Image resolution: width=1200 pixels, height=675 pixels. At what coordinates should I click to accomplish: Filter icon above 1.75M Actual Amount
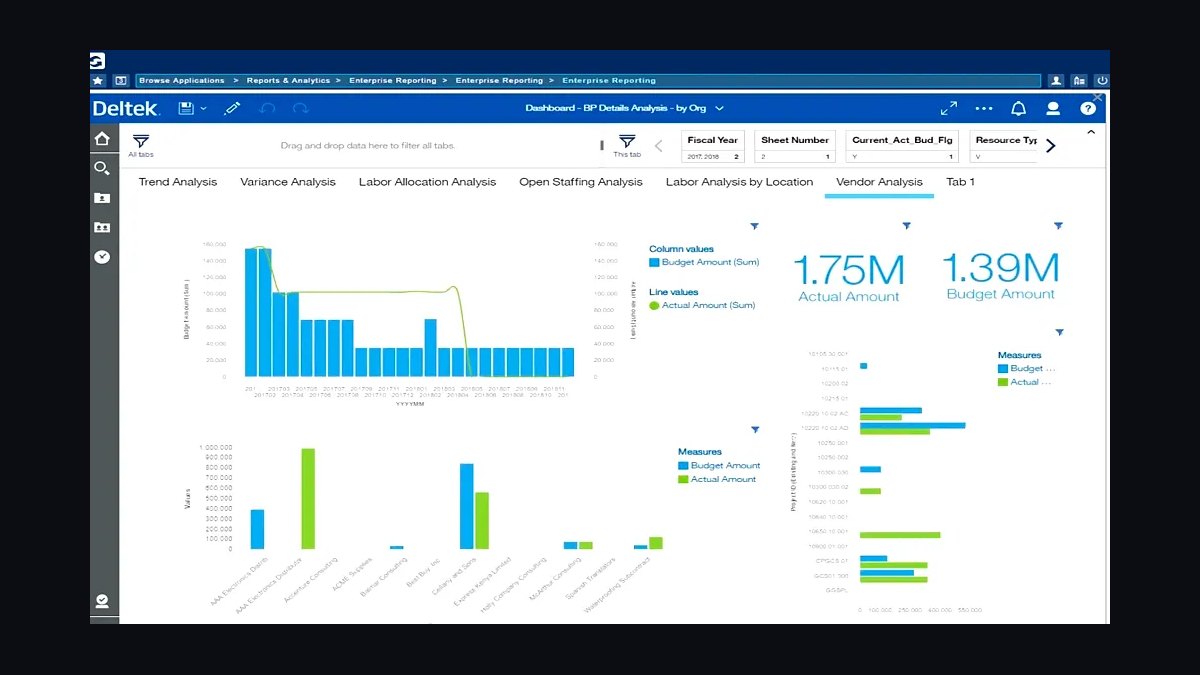point(906,226)
